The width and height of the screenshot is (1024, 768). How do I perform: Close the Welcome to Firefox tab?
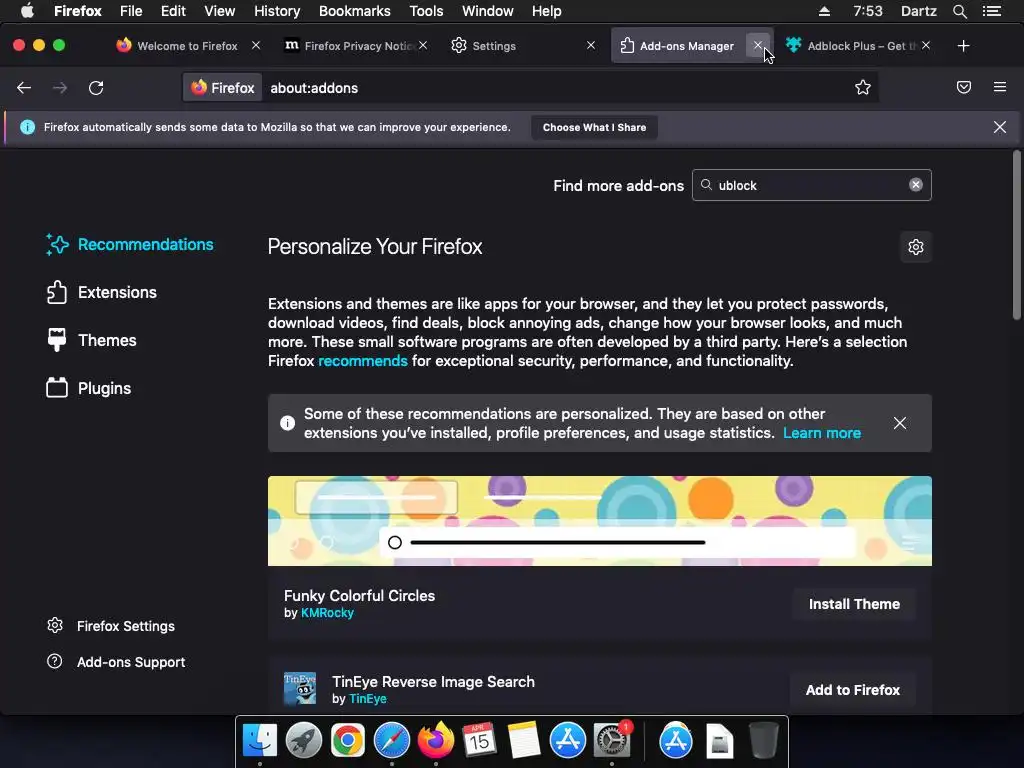(x=256, y=45)
